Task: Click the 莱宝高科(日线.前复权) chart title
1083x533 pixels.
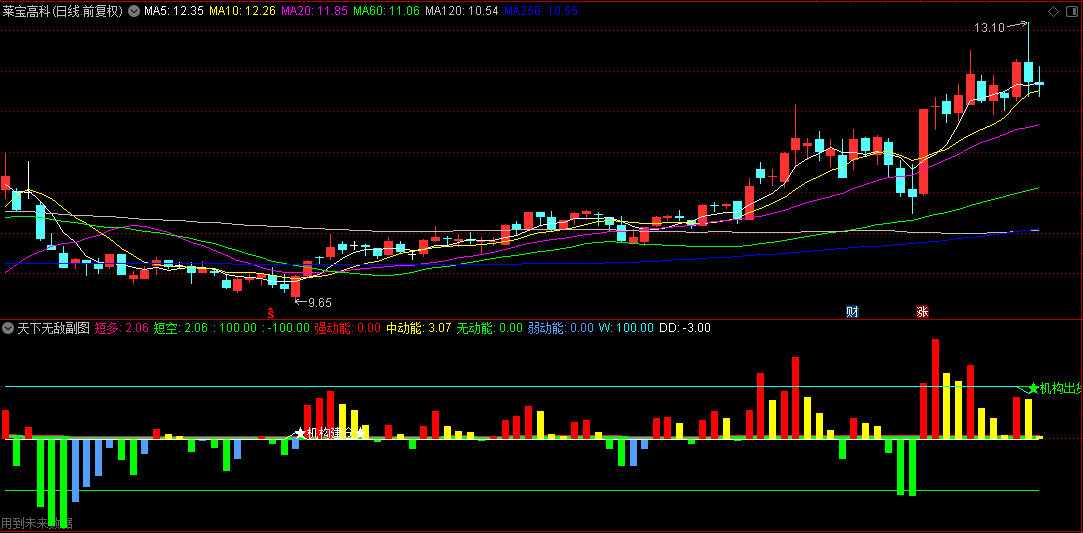Action: [63, 11]
